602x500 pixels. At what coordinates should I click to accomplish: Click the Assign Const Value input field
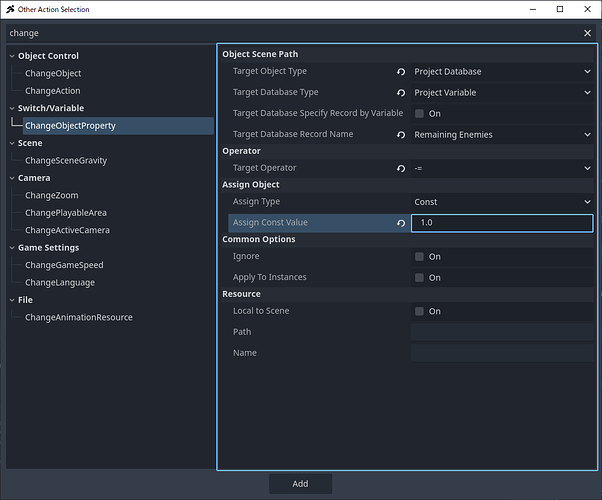coord(500,223)
